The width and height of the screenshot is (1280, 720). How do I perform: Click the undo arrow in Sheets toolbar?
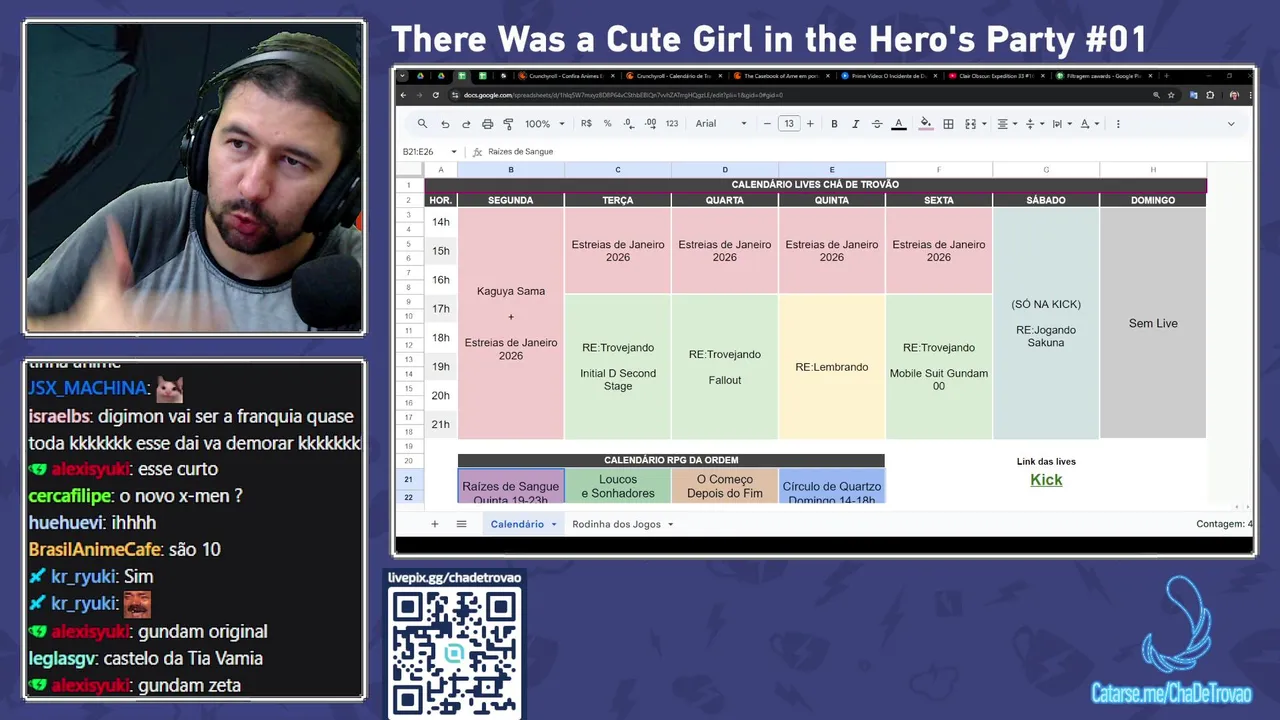coord(445,124)
